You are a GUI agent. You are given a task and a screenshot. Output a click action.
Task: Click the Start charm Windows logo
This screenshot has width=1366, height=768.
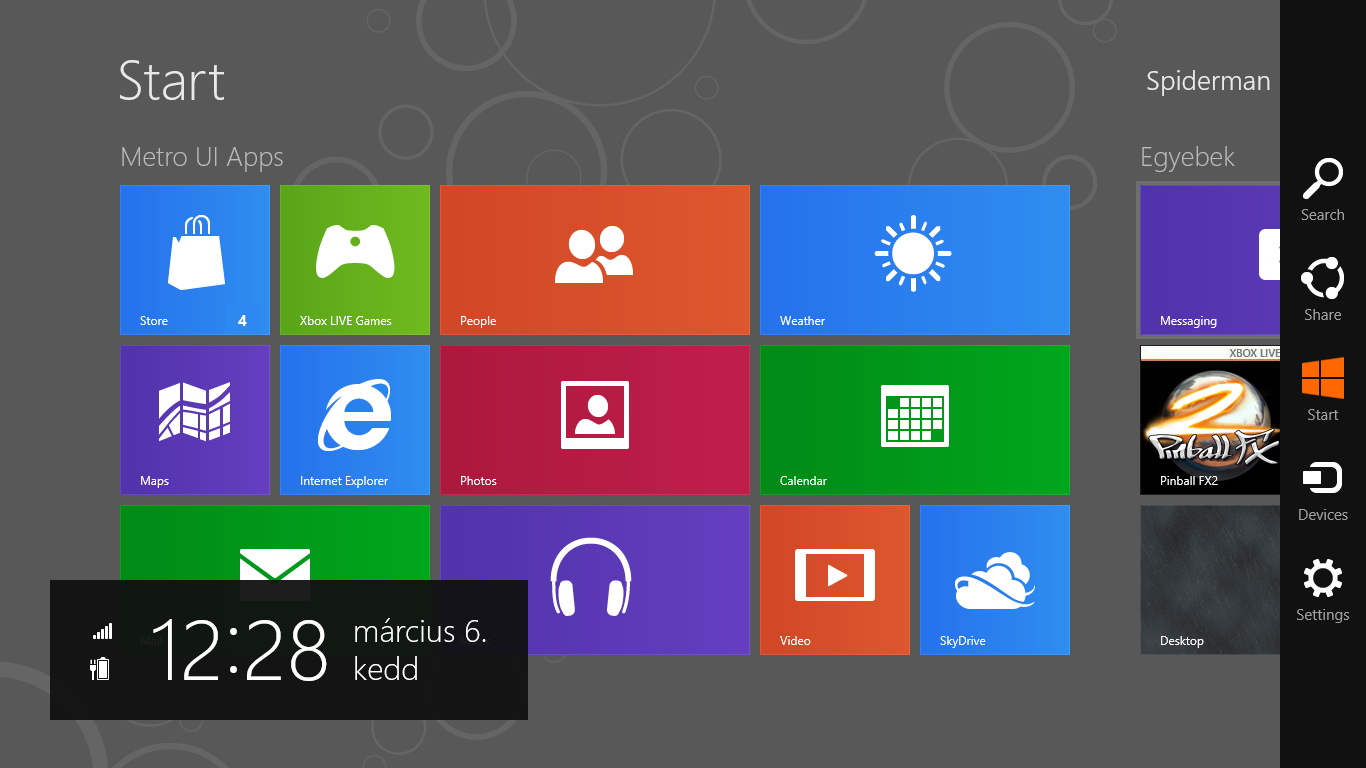coord(1322,379)
